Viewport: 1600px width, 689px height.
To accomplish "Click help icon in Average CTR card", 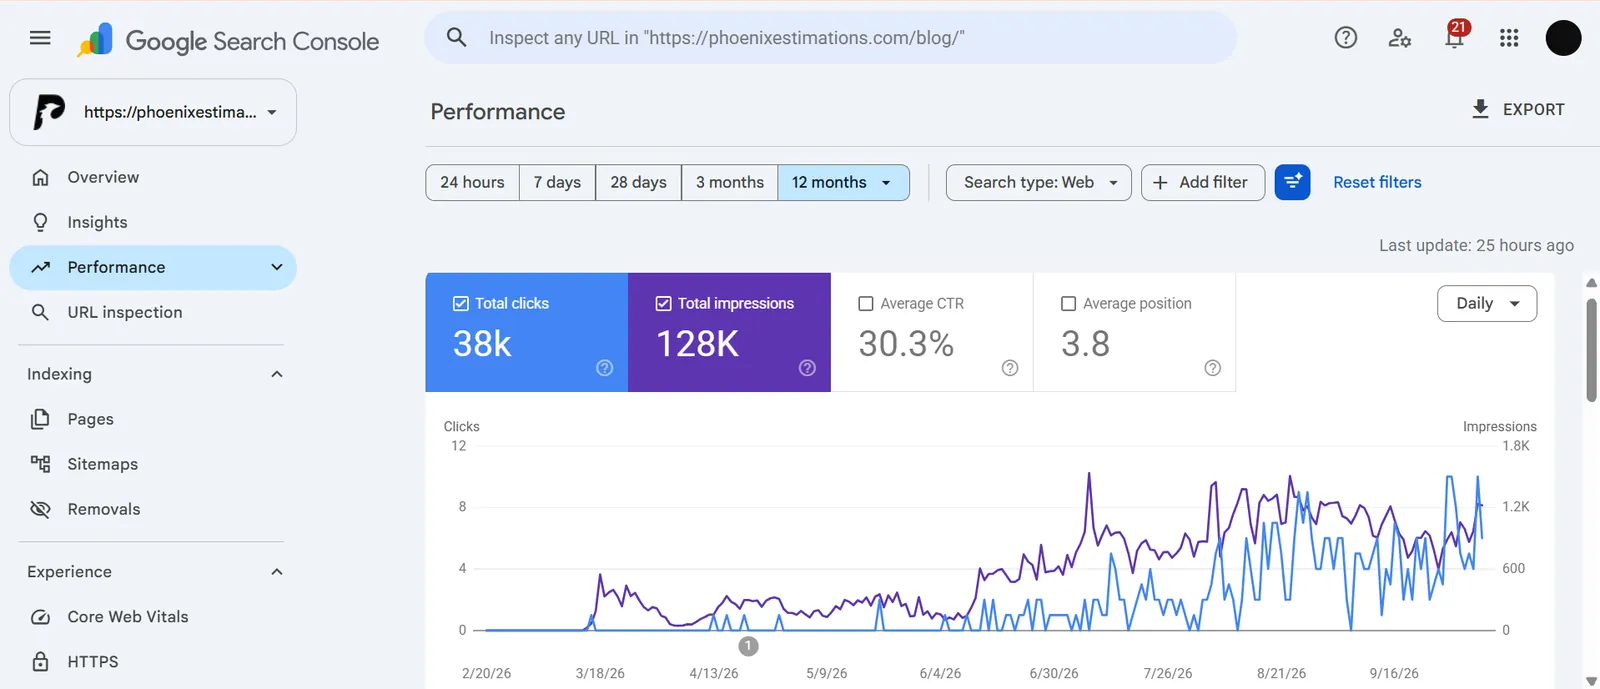I will (1010, 368).
